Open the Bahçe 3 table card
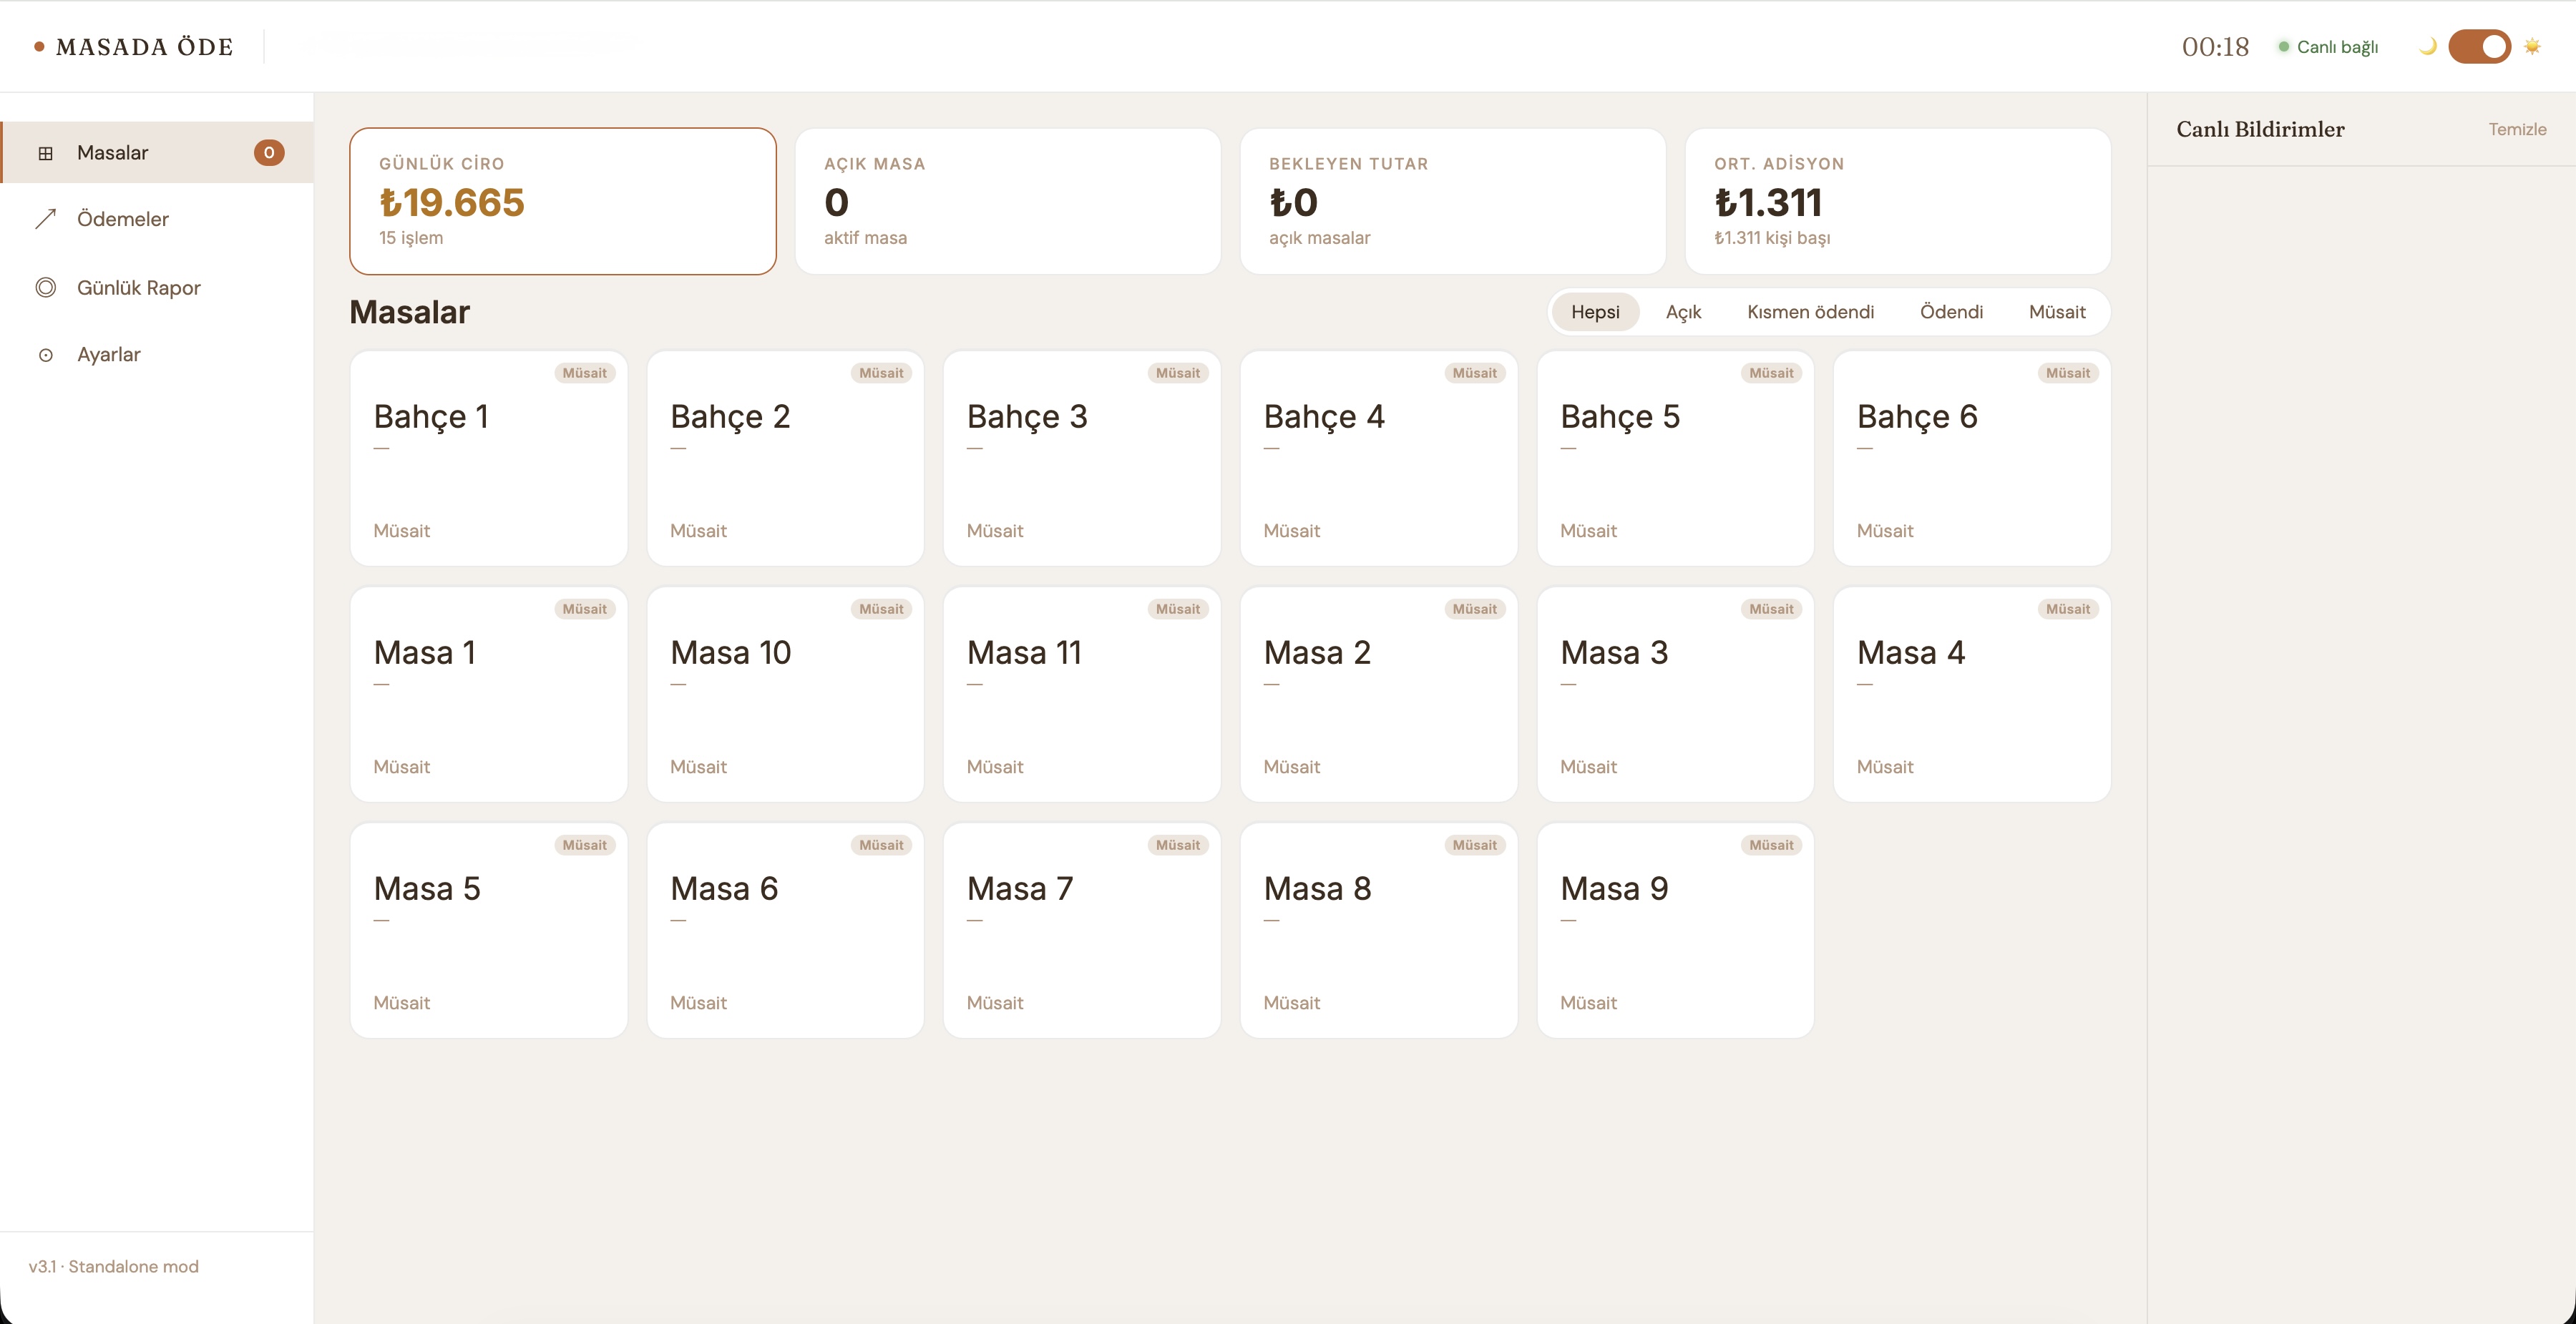 (1081, 458)
